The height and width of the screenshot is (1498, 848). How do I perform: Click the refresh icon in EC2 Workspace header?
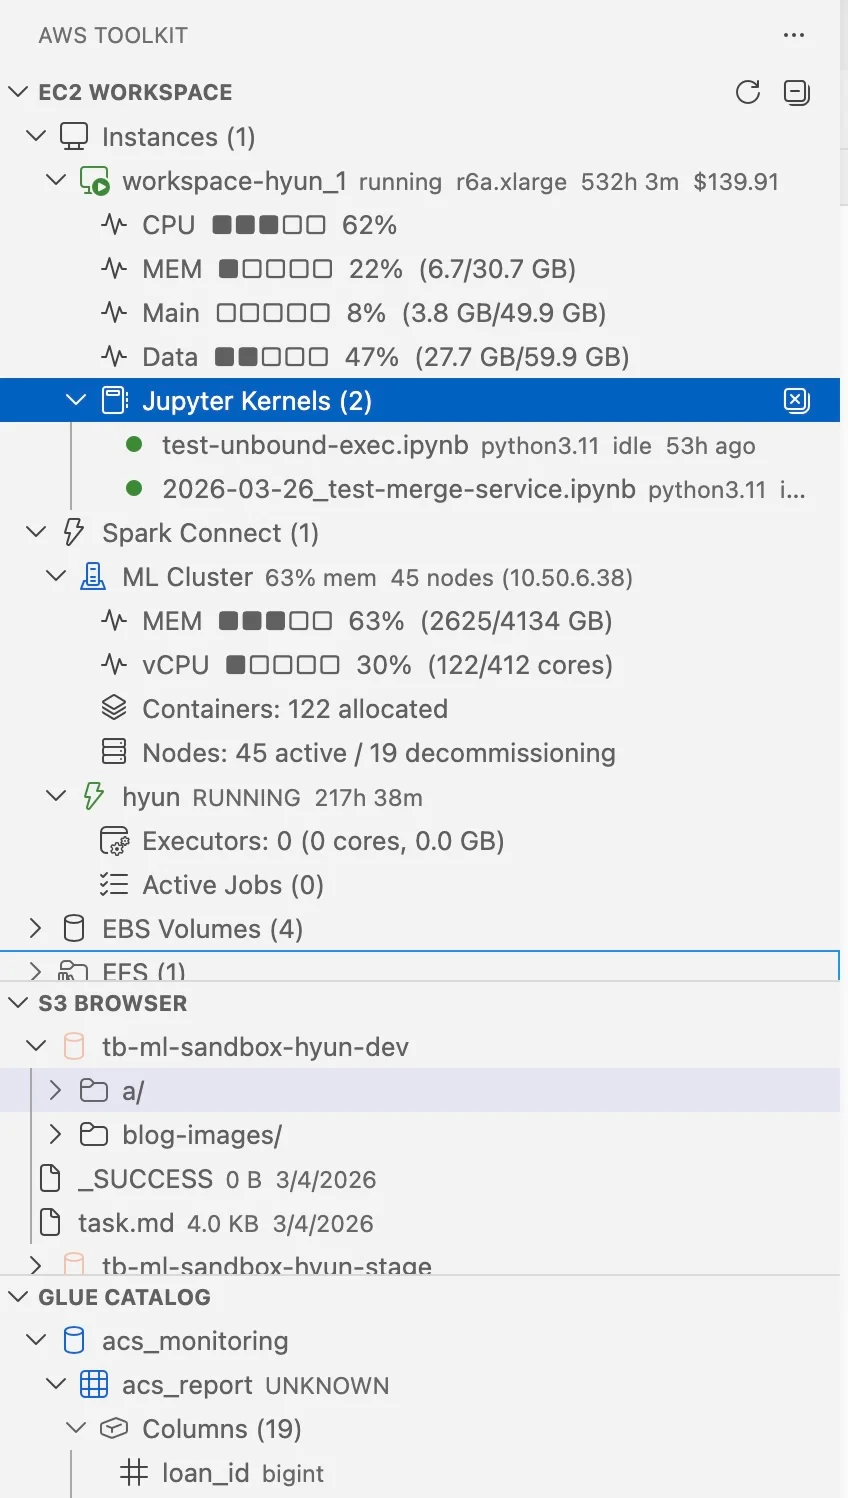[748, 92]
